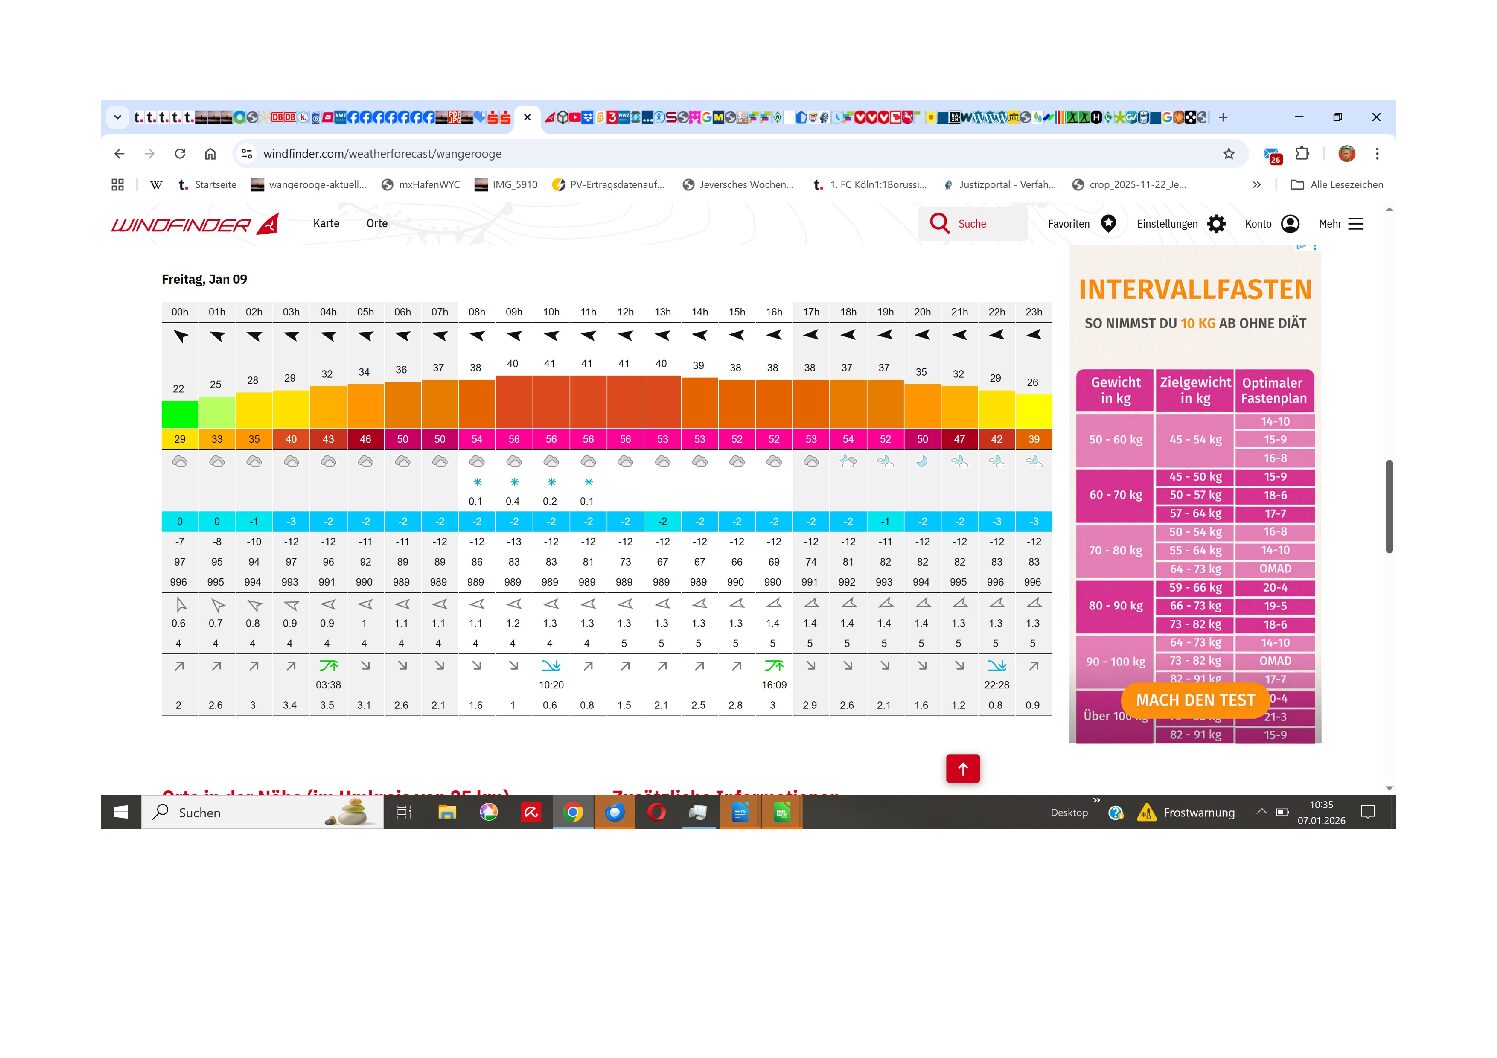Reload the page
The image size is (1497, 1058).
pos(180,154)
